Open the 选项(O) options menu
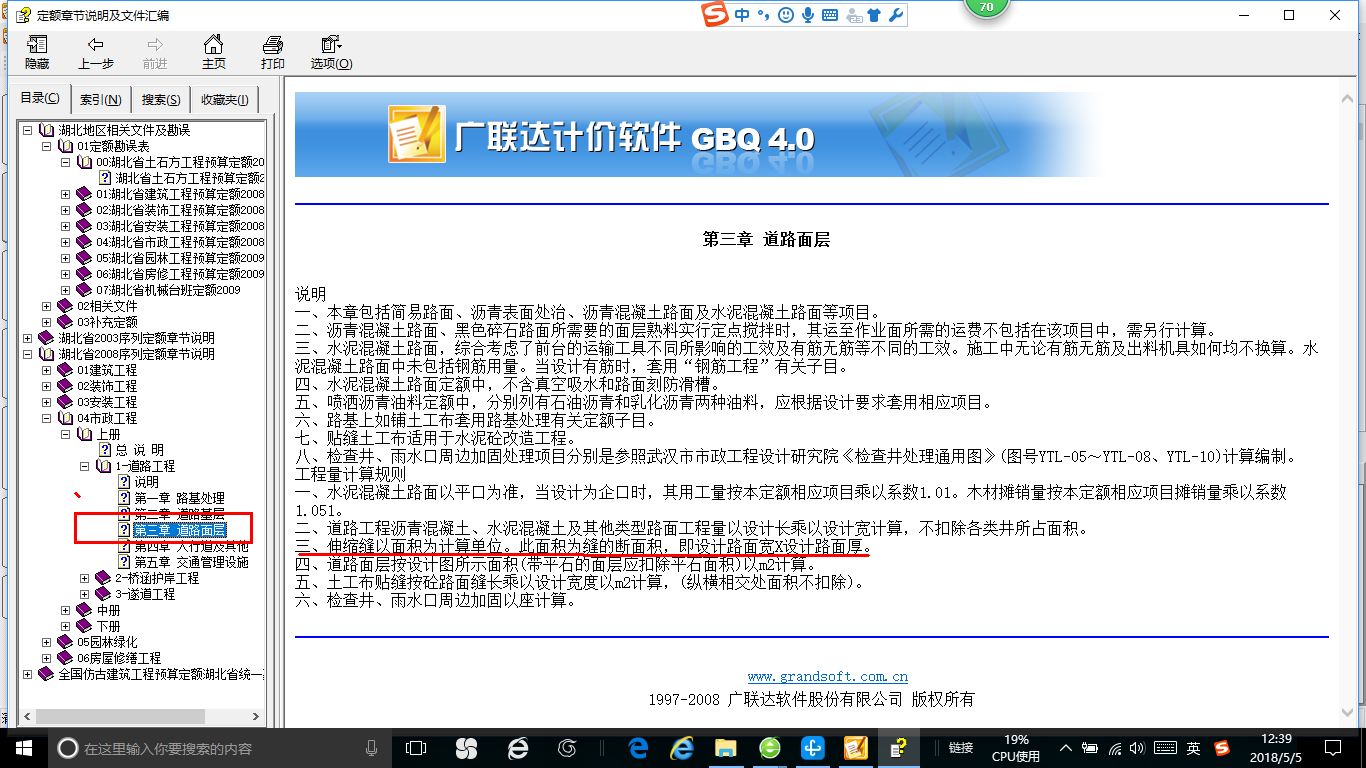The image size is (1366, 768). [x=331, y=52]
